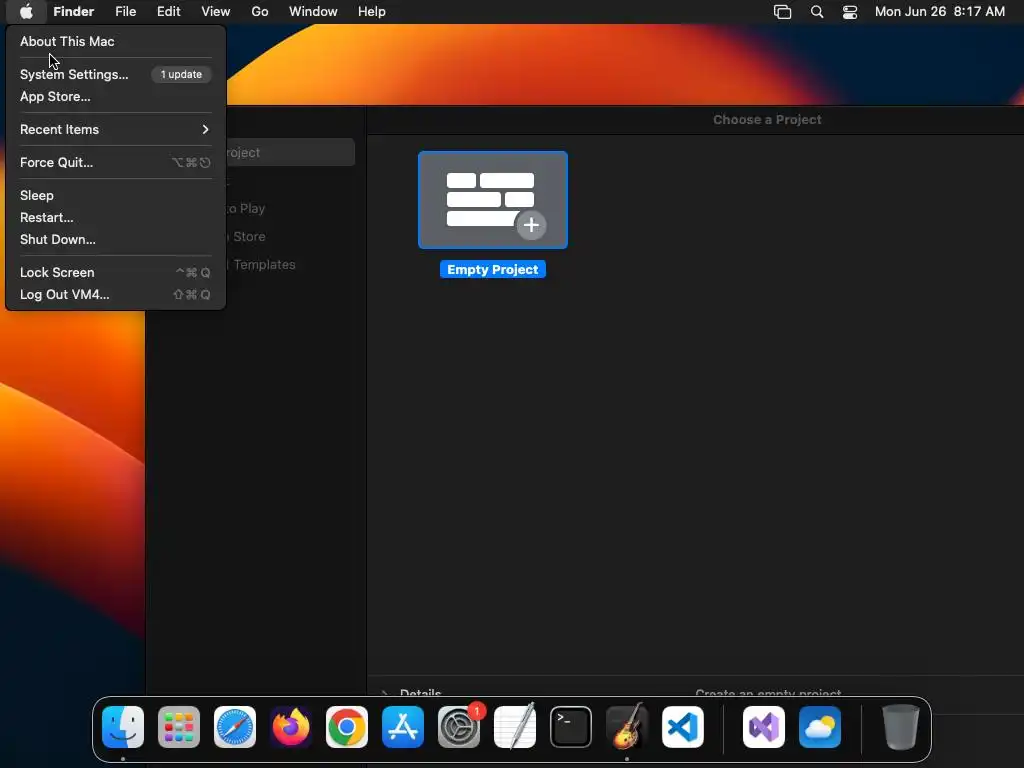The image size is (1024, 768).
Task: Open Spotlight search icon
Action: pyautogui.click(x=816, y=12)
